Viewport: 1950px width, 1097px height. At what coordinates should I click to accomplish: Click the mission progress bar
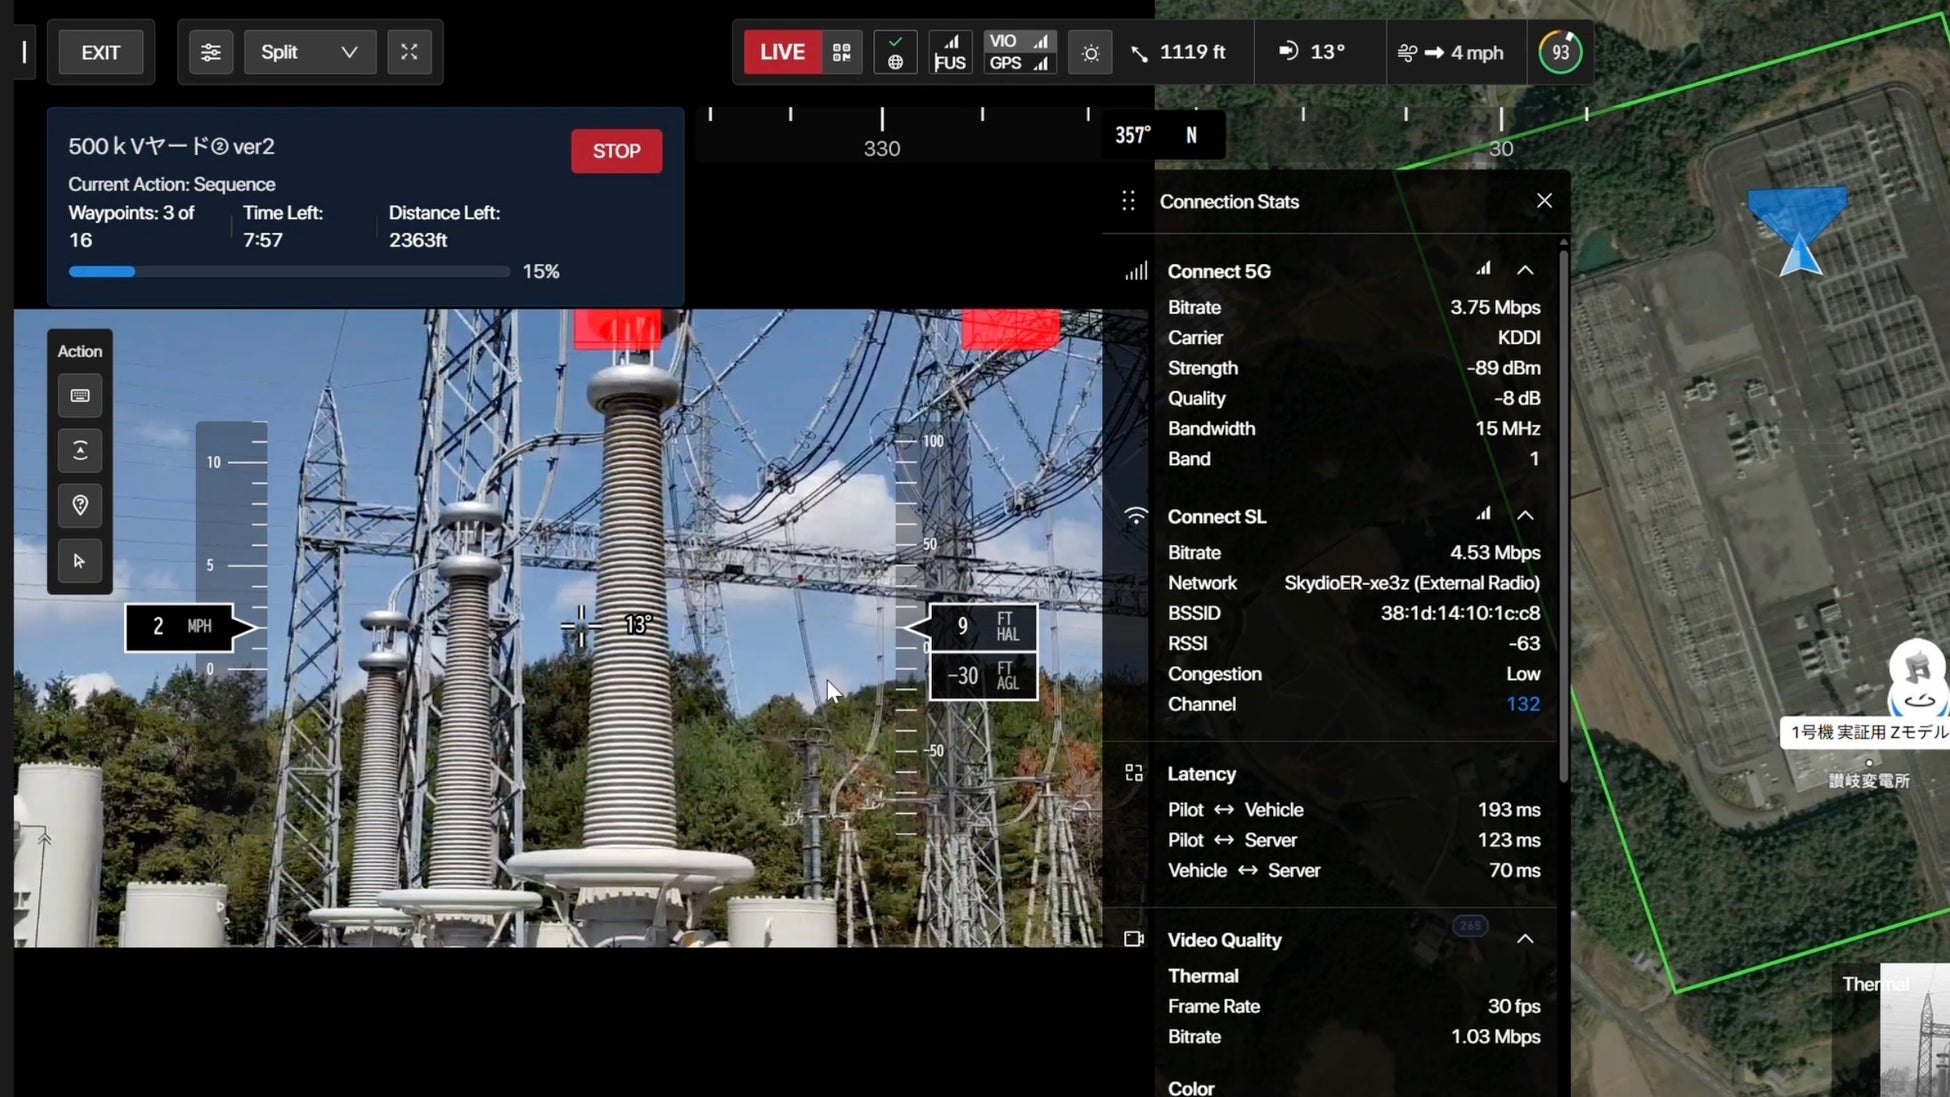(x=289, y=272)
